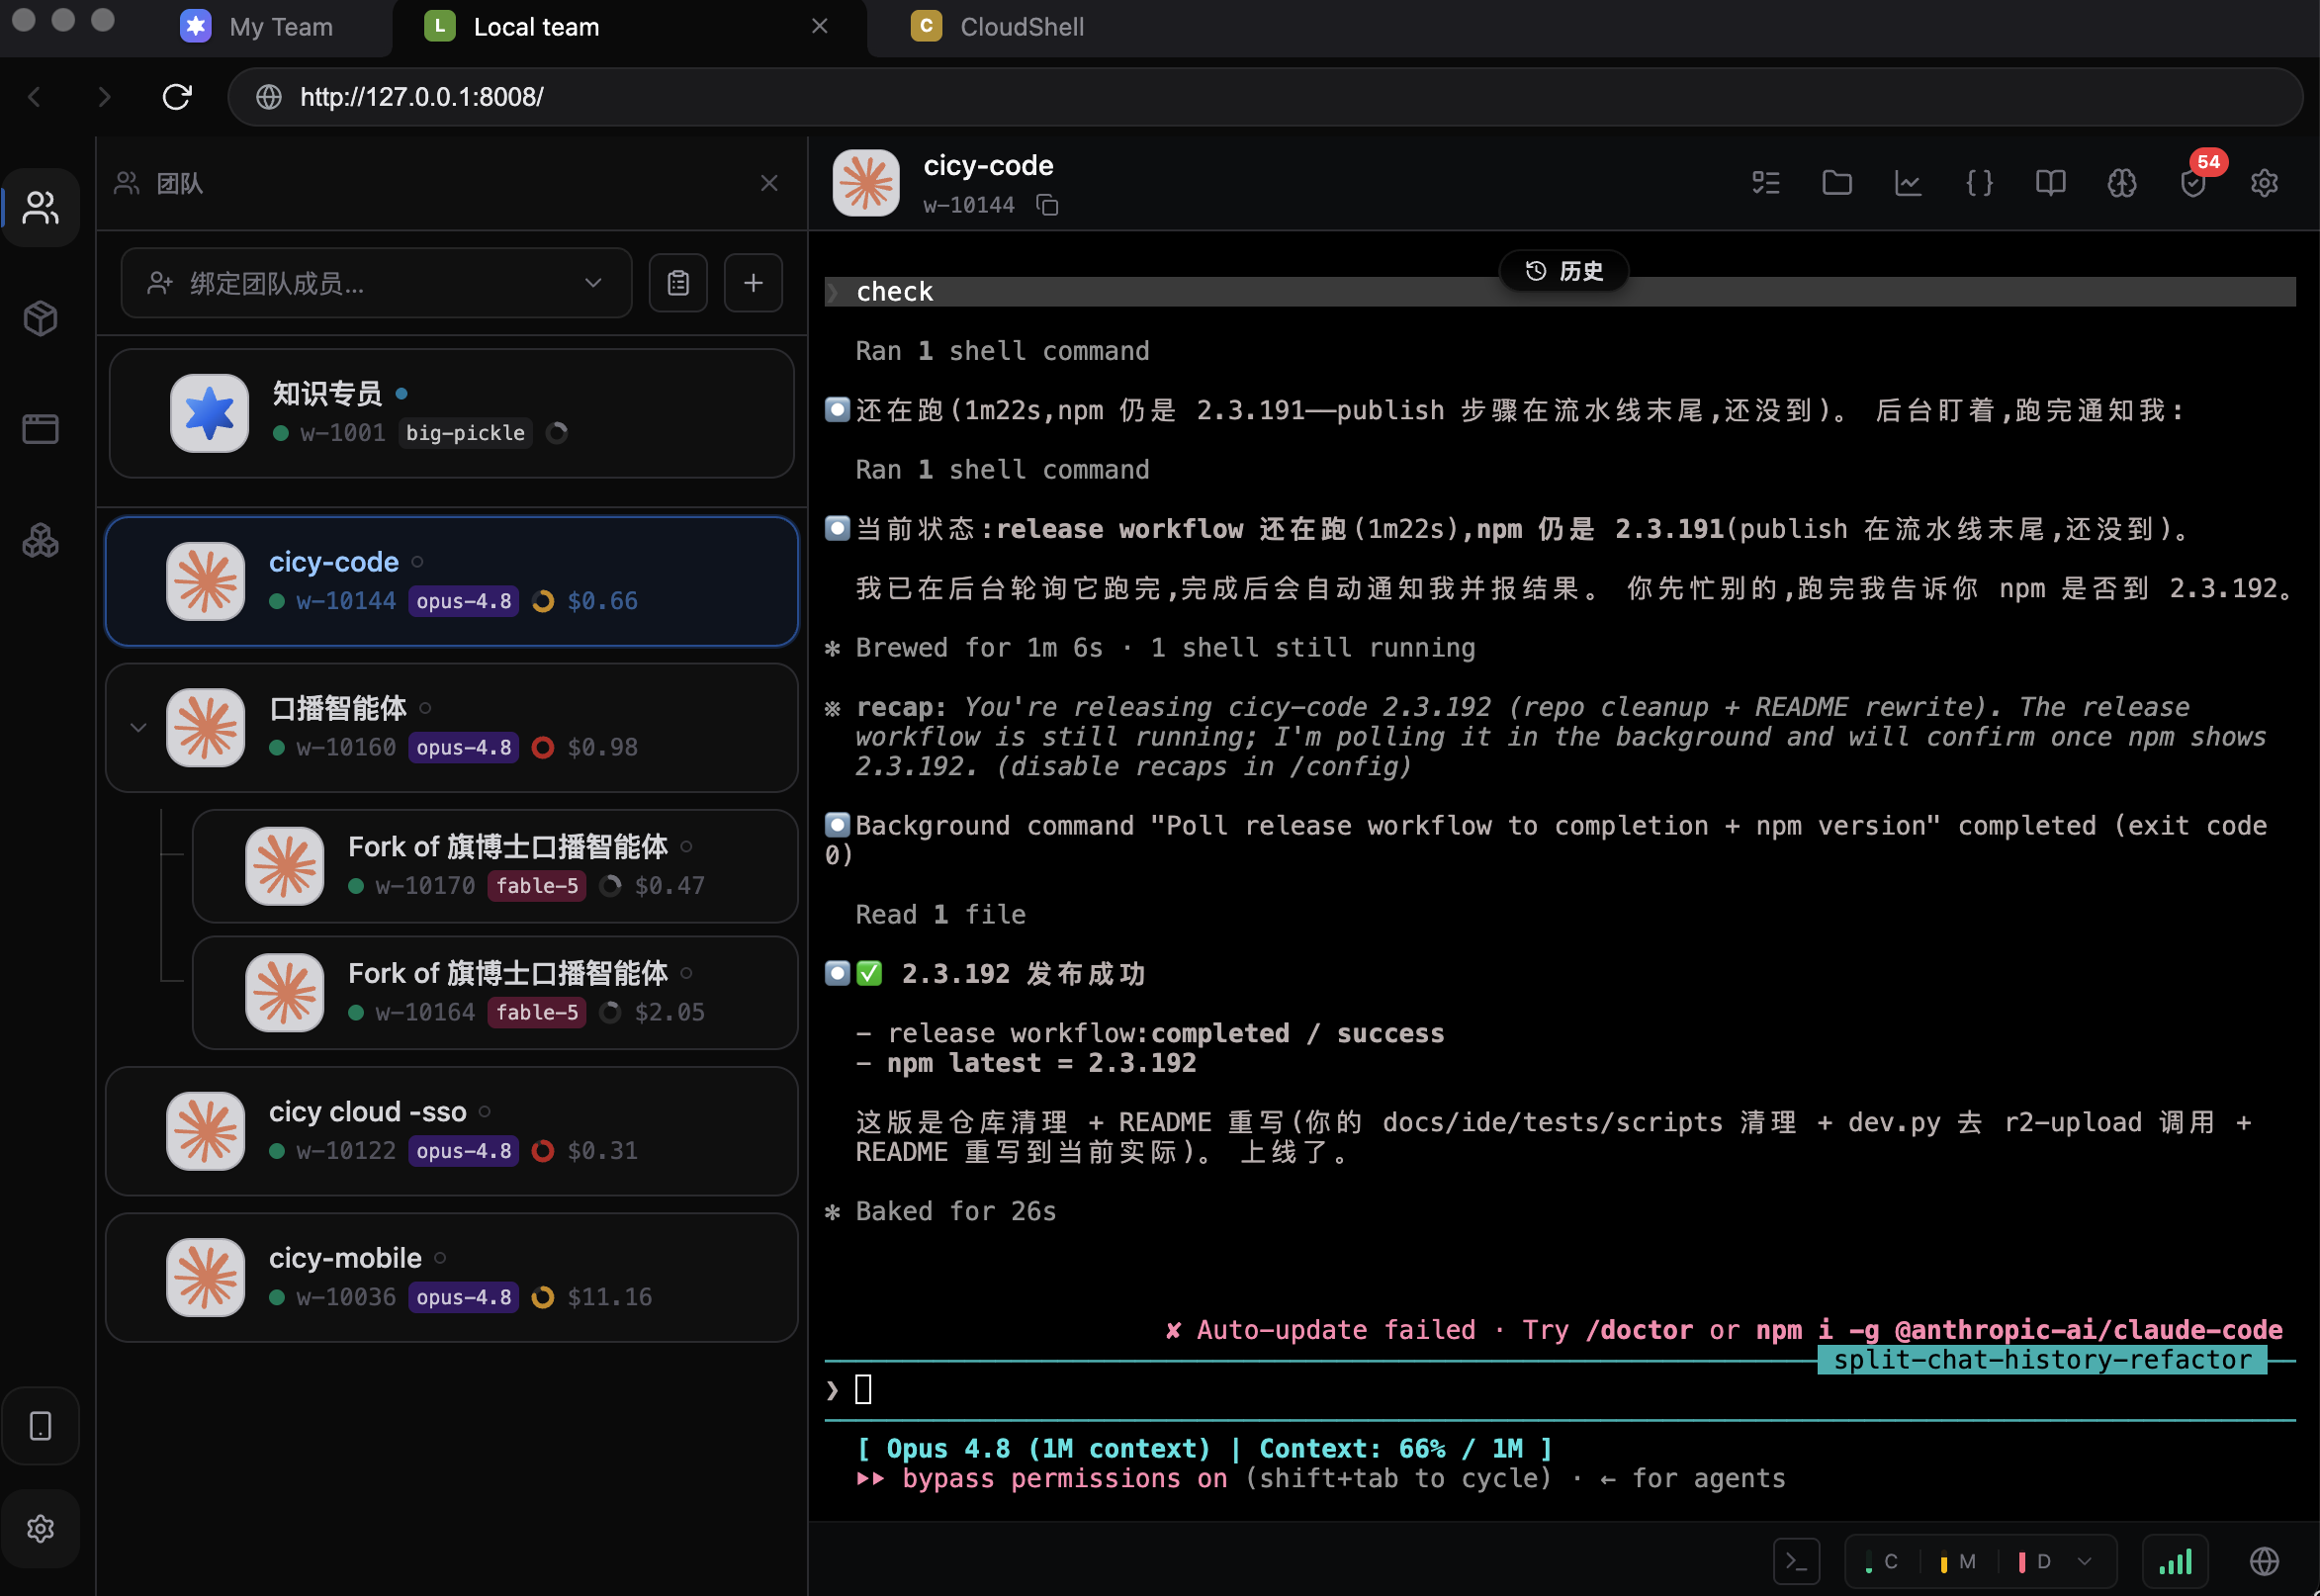
Task: Open settings gear at sidebar bottom
Action: coord(40,1528)
